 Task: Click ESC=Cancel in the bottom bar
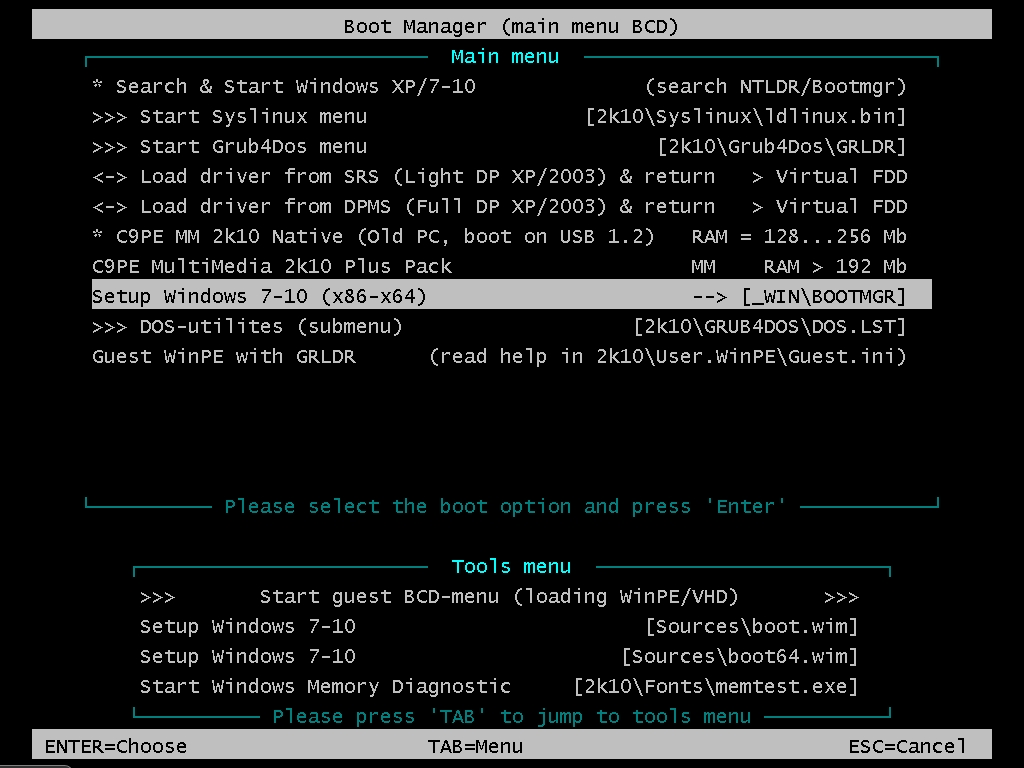tap(907, 746)
